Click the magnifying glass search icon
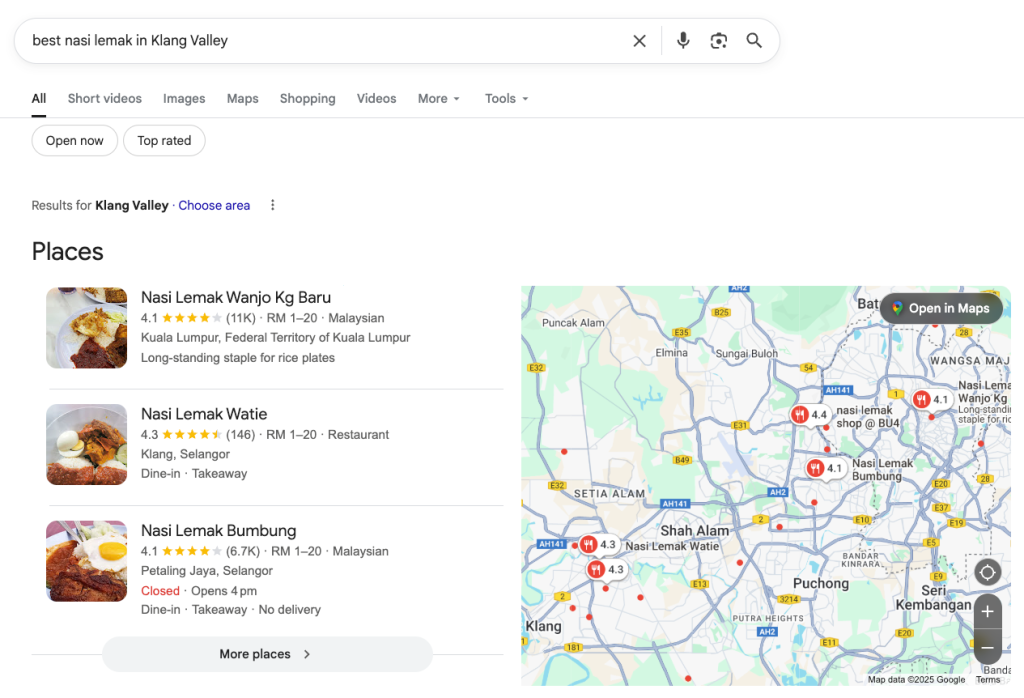 [x=754, y=41]
